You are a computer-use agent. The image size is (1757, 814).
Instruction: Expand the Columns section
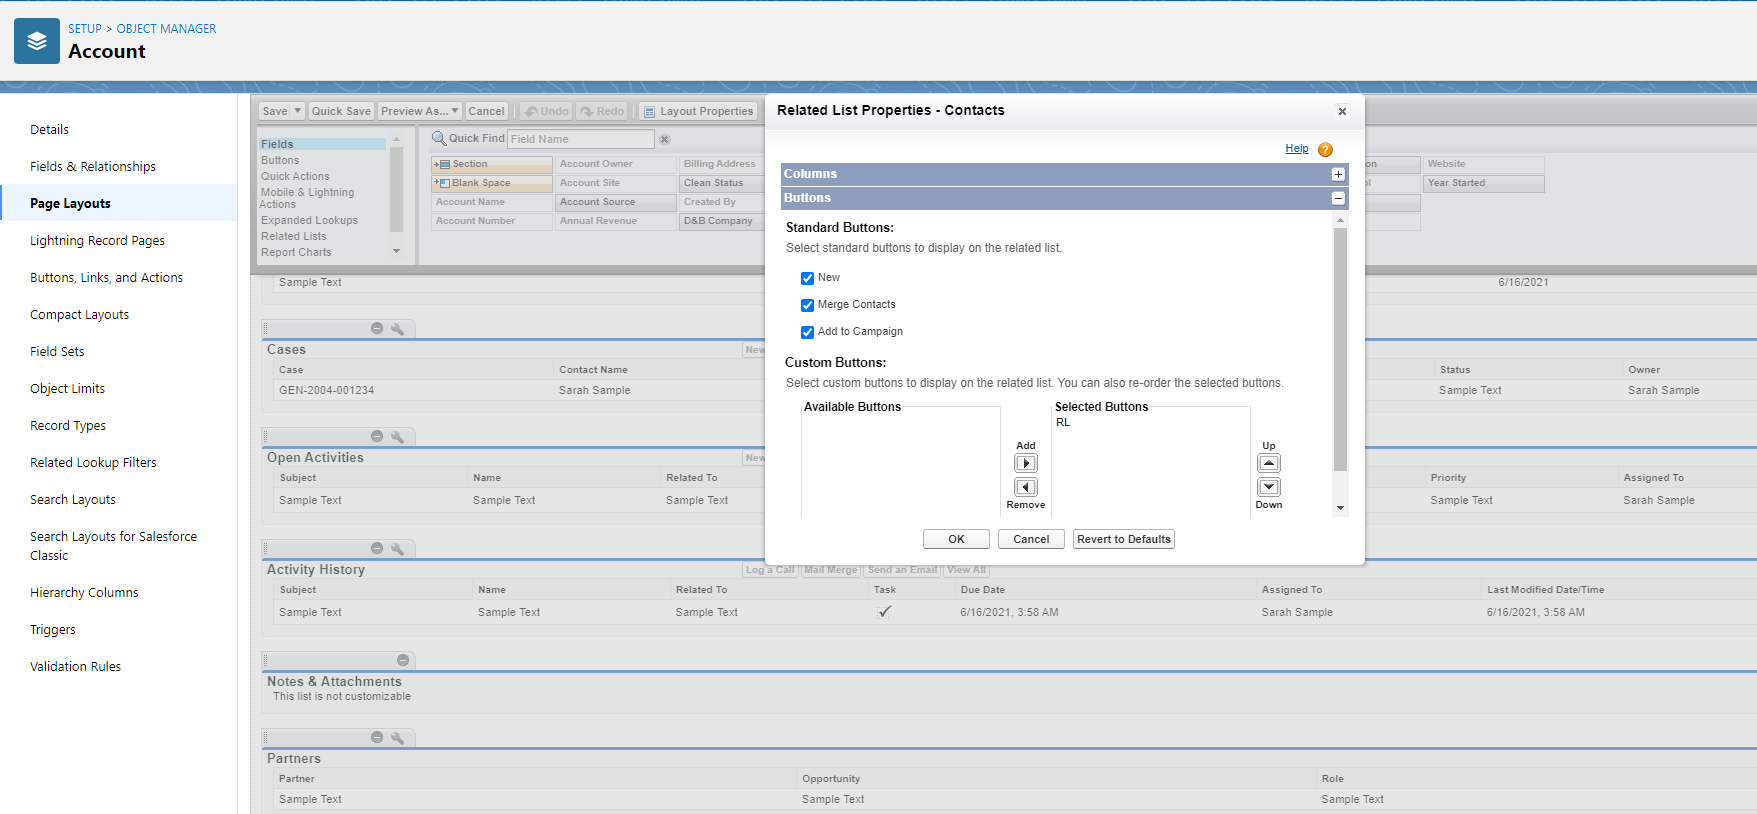[x=1338, y=174]
